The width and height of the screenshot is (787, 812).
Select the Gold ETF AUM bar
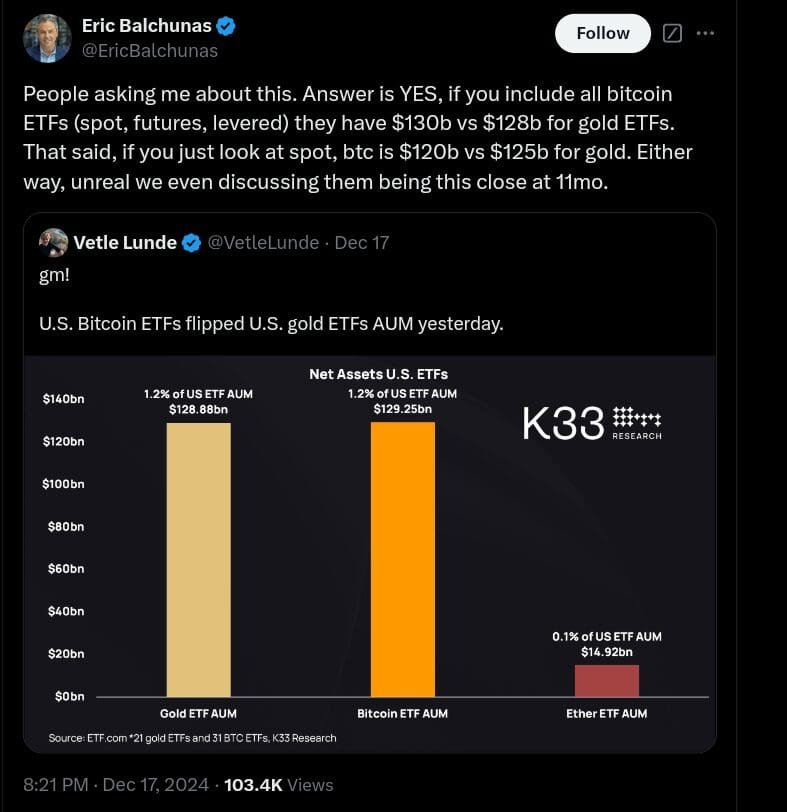coord(197,560)
